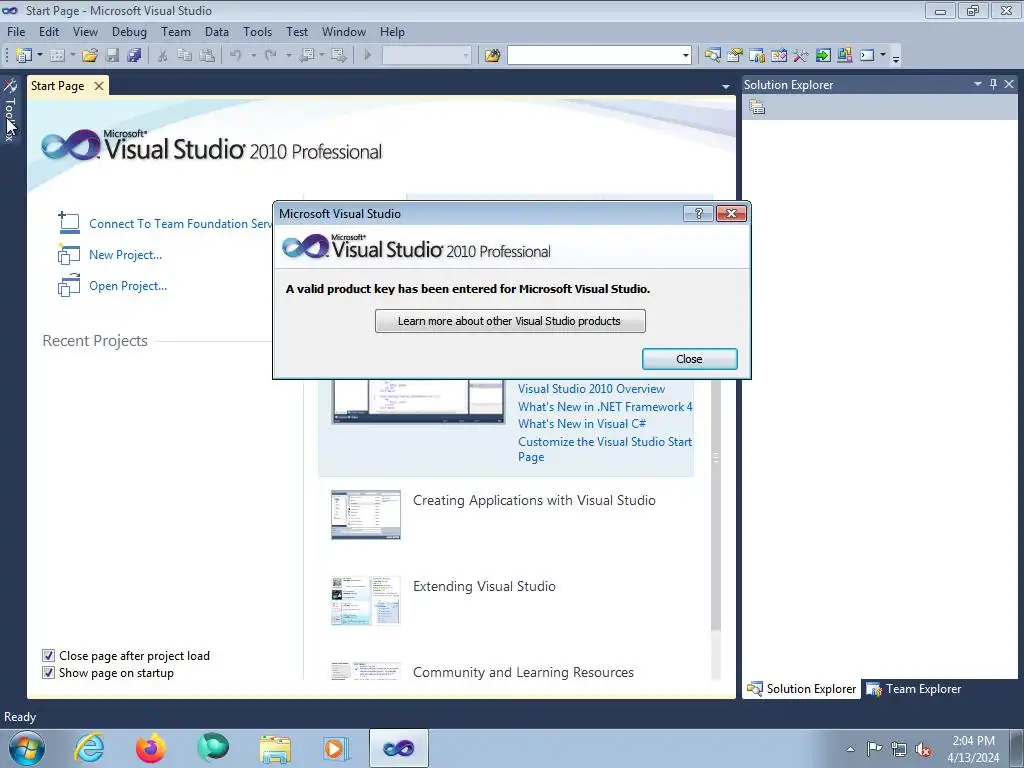Click the Open File folder toolbar icon
1024x768 pixels.
click(x=90, y=56)
